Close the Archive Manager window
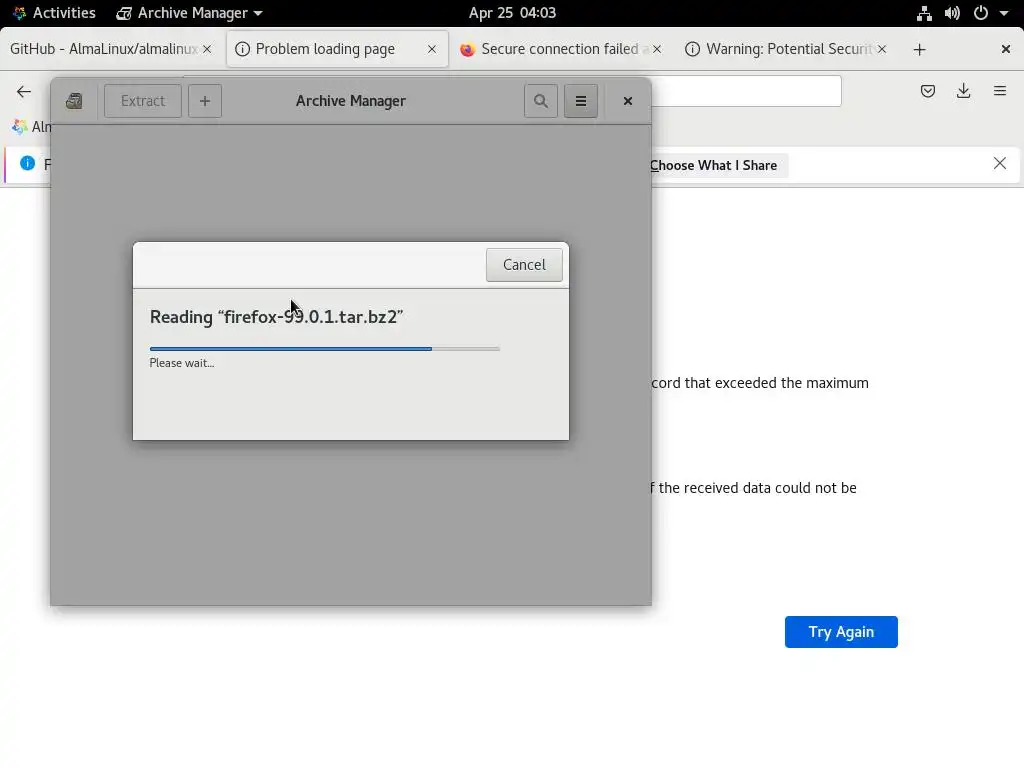Screen dimensions: 1024x768 coord(628,101)
